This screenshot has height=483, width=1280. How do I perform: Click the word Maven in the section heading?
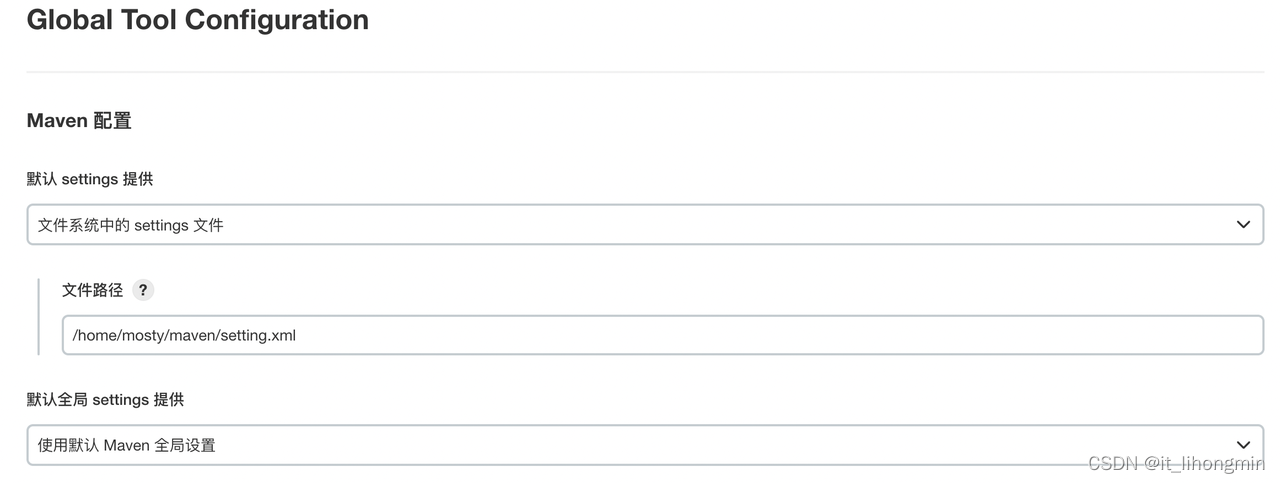[x=57, y=121]
